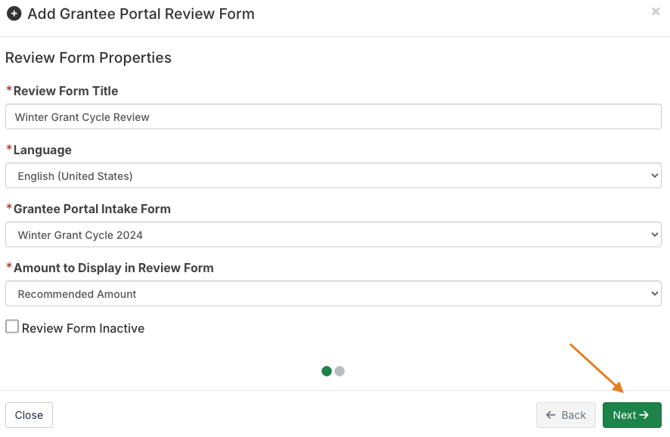Click the Review Form Inactive label text

[83, 328]
